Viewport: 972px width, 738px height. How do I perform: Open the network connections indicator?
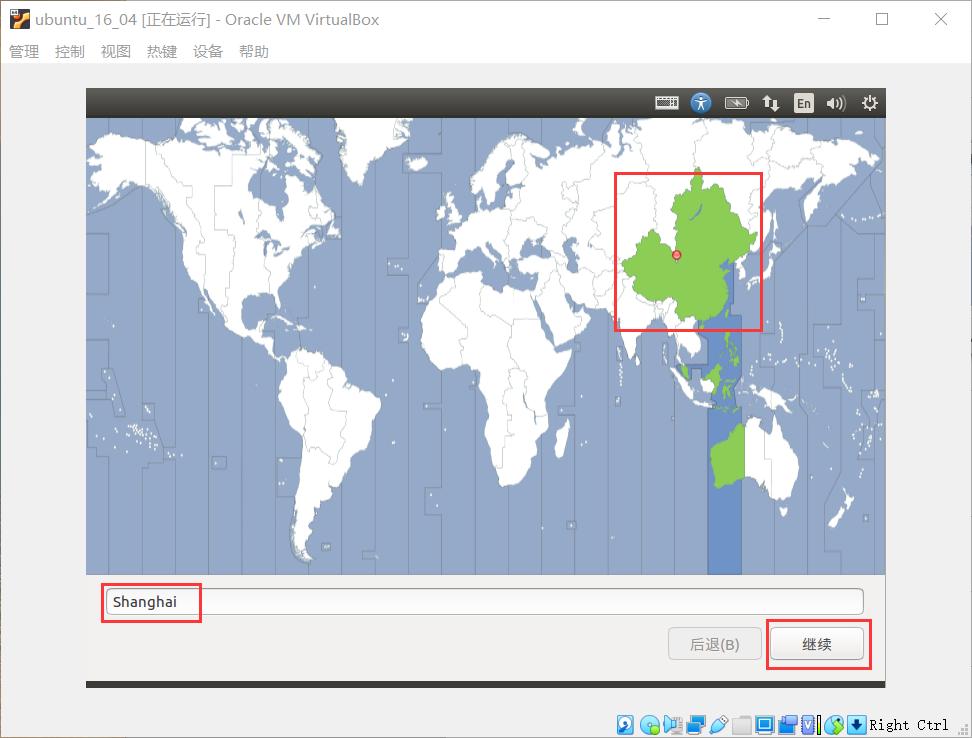tap(771, 103)
